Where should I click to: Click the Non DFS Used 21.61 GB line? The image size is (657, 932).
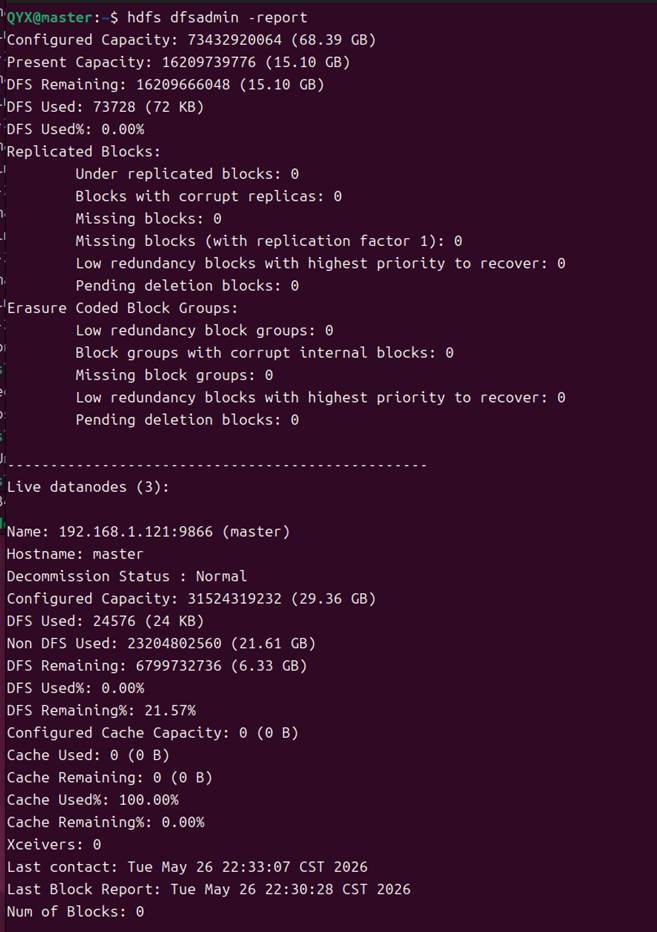point(161,643)
